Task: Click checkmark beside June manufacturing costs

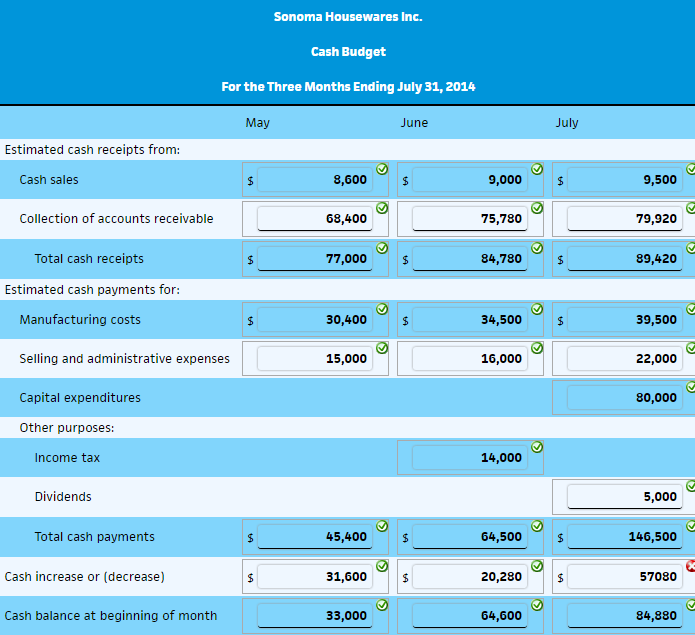Action: 537,308
